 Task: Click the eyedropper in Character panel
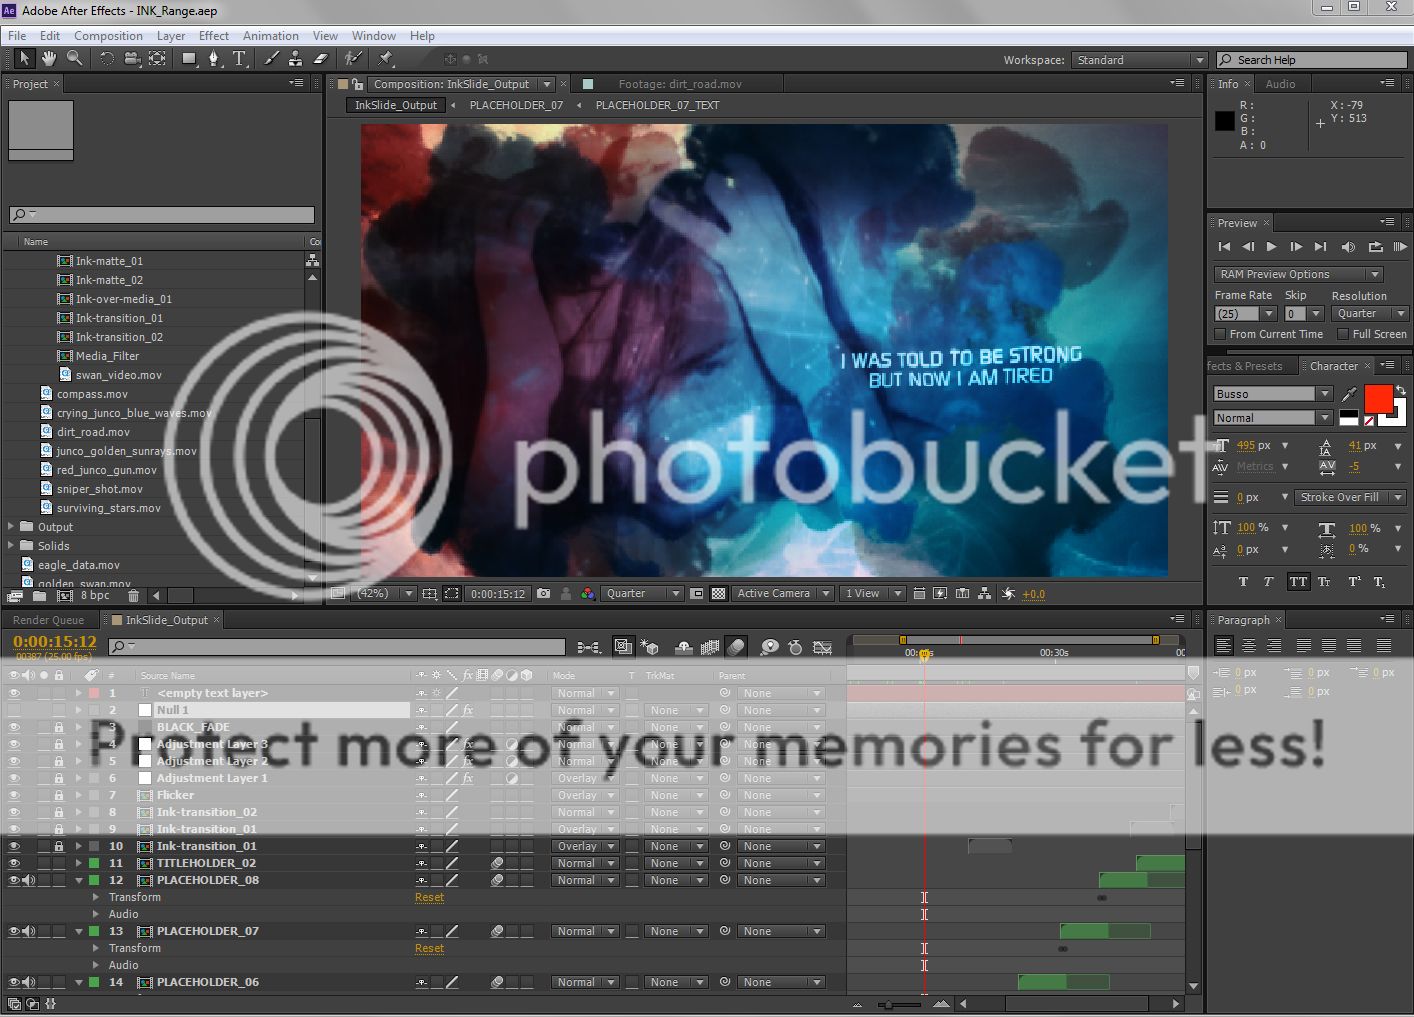pos(1349,394)
